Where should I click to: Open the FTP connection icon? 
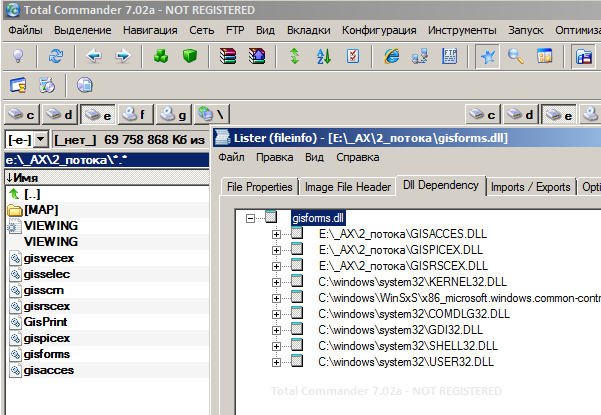point(449,56)
